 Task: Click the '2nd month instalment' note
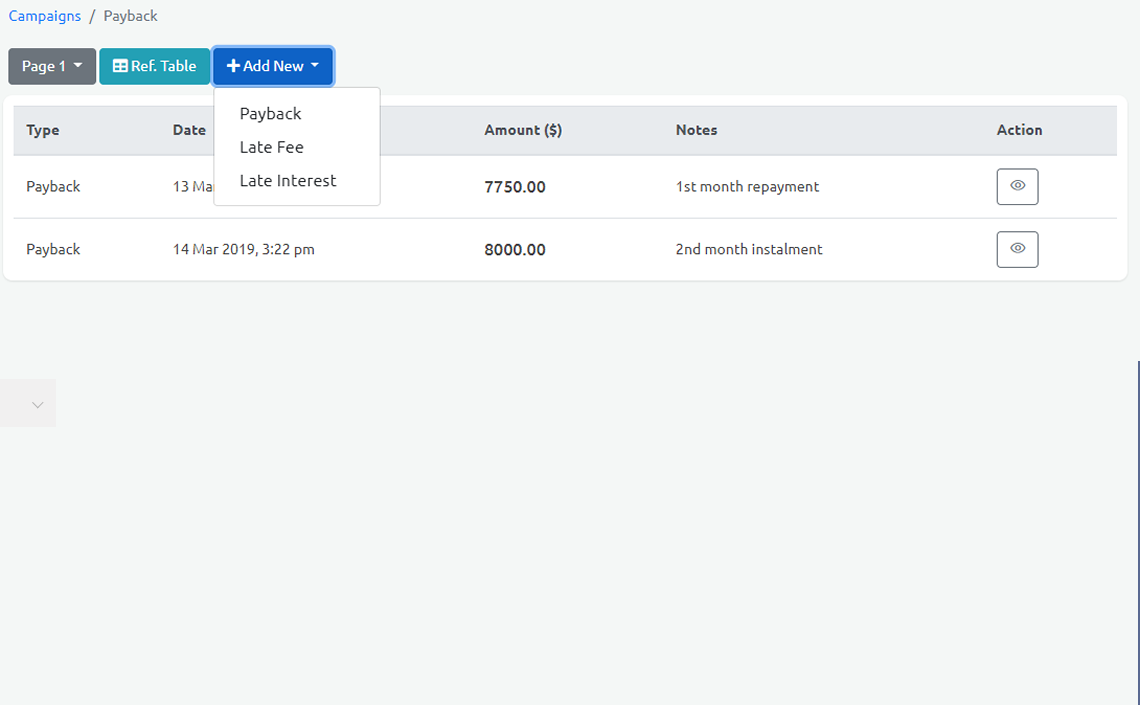pos(749,249)
